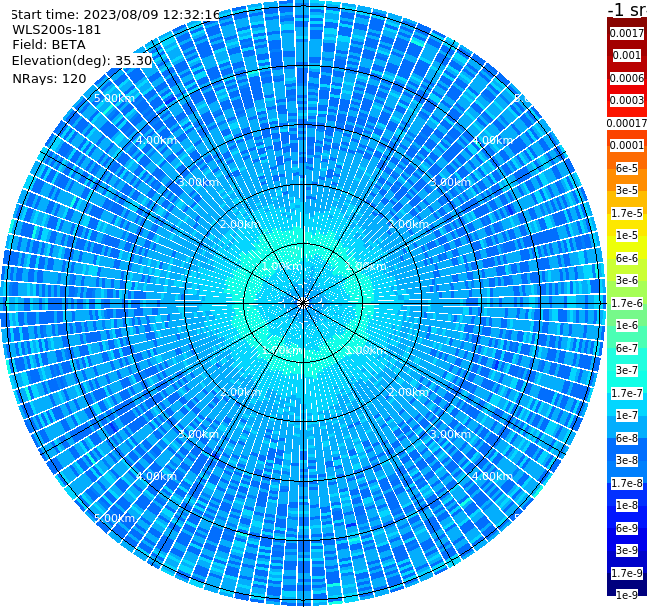This screenshot has height=607, width=647.
Task: Click the Field: BETA label
Action: coord(49,45)
